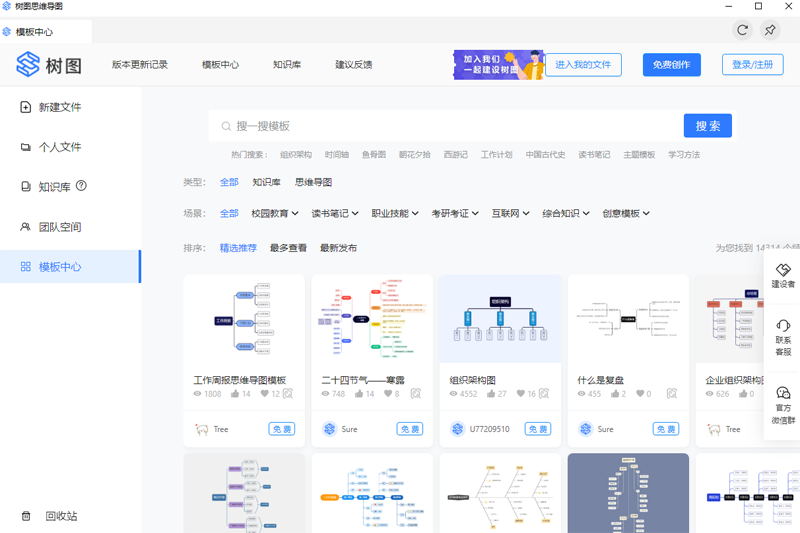Click the 树图 logo in header
This screenshot has width=800, height=533.
48,65
